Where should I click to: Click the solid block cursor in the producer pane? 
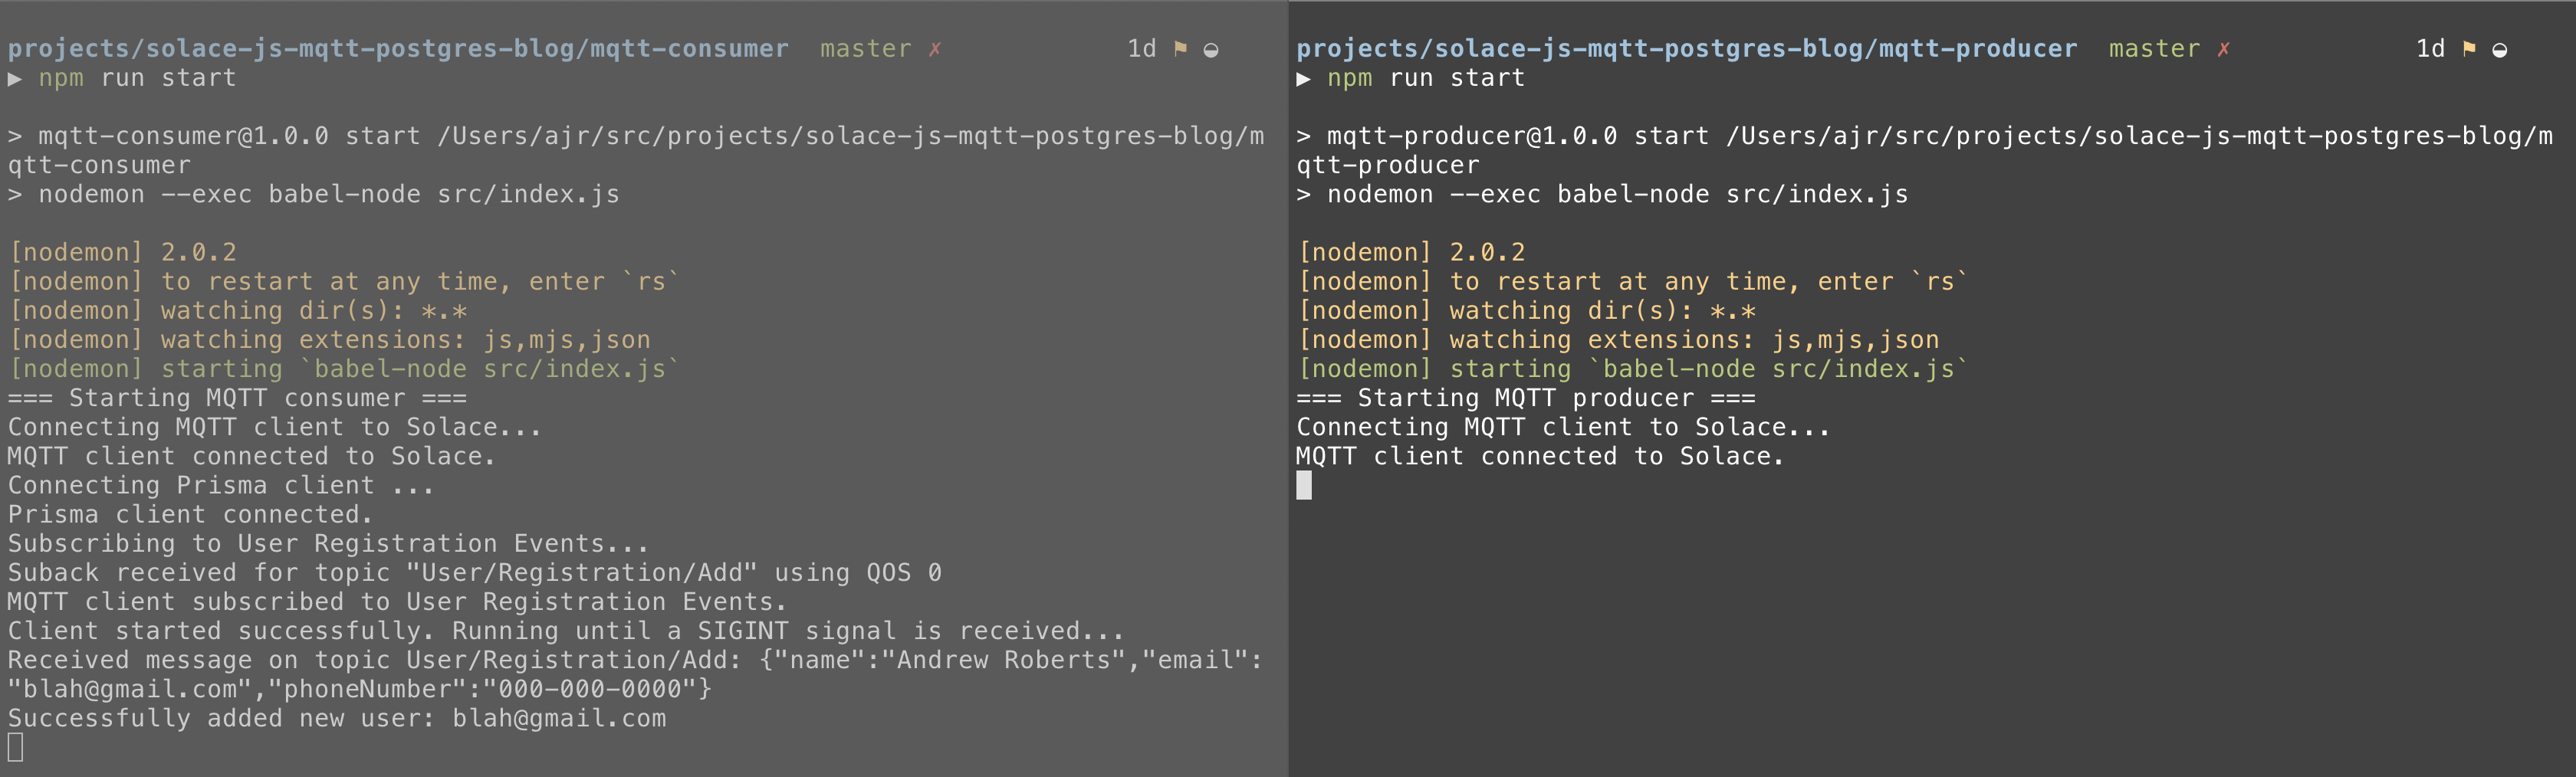tap(1304, 486)
